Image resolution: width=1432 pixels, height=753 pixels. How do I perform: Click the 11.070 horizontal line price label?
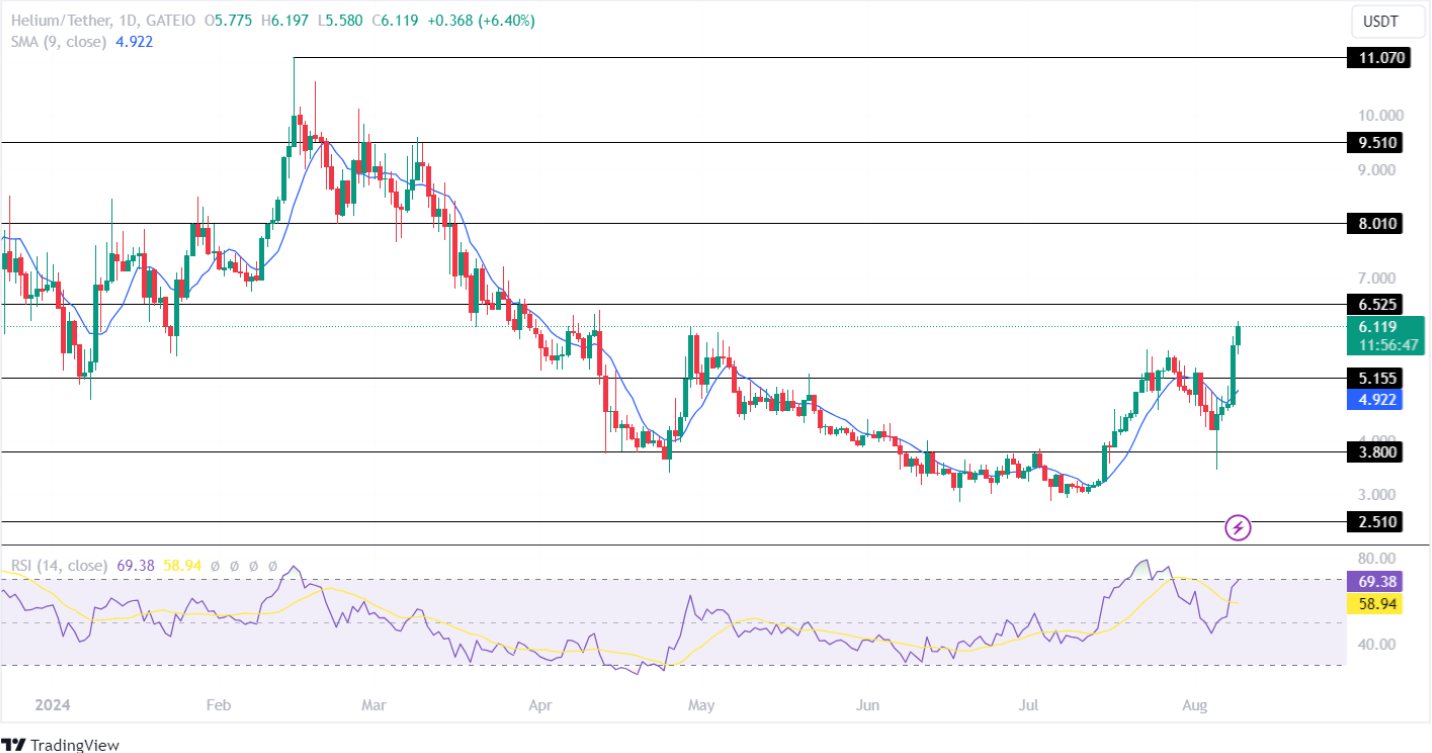click(1379, 58)
